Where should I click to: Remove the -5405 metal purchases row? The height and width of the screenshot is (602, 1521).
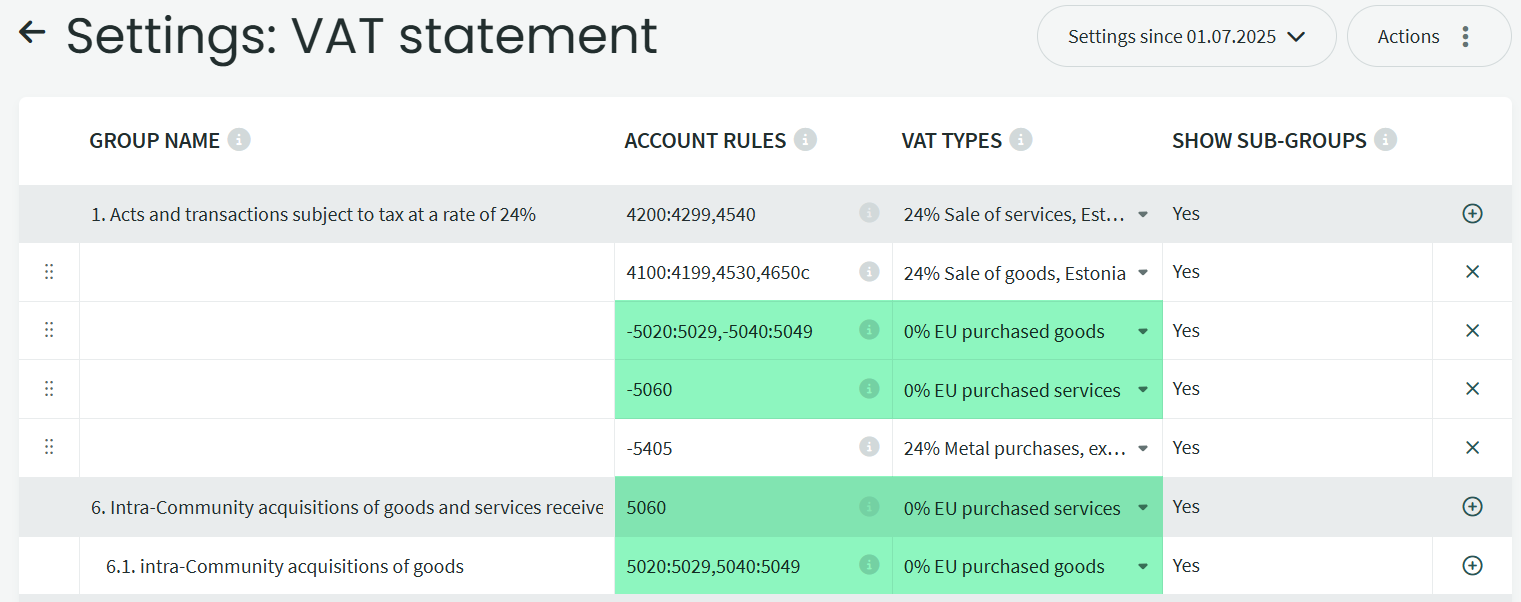(x=1471, y=448)
